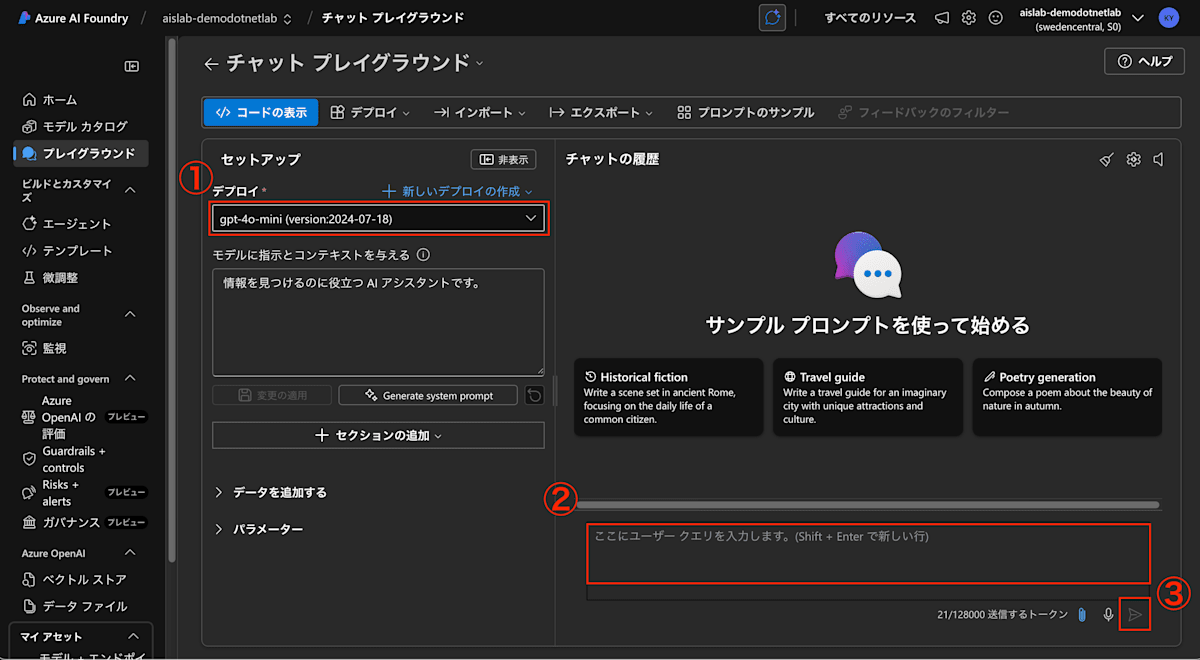
Task: Click チャット プレイグラウンド breadcrumb
Action: point(393,18)
